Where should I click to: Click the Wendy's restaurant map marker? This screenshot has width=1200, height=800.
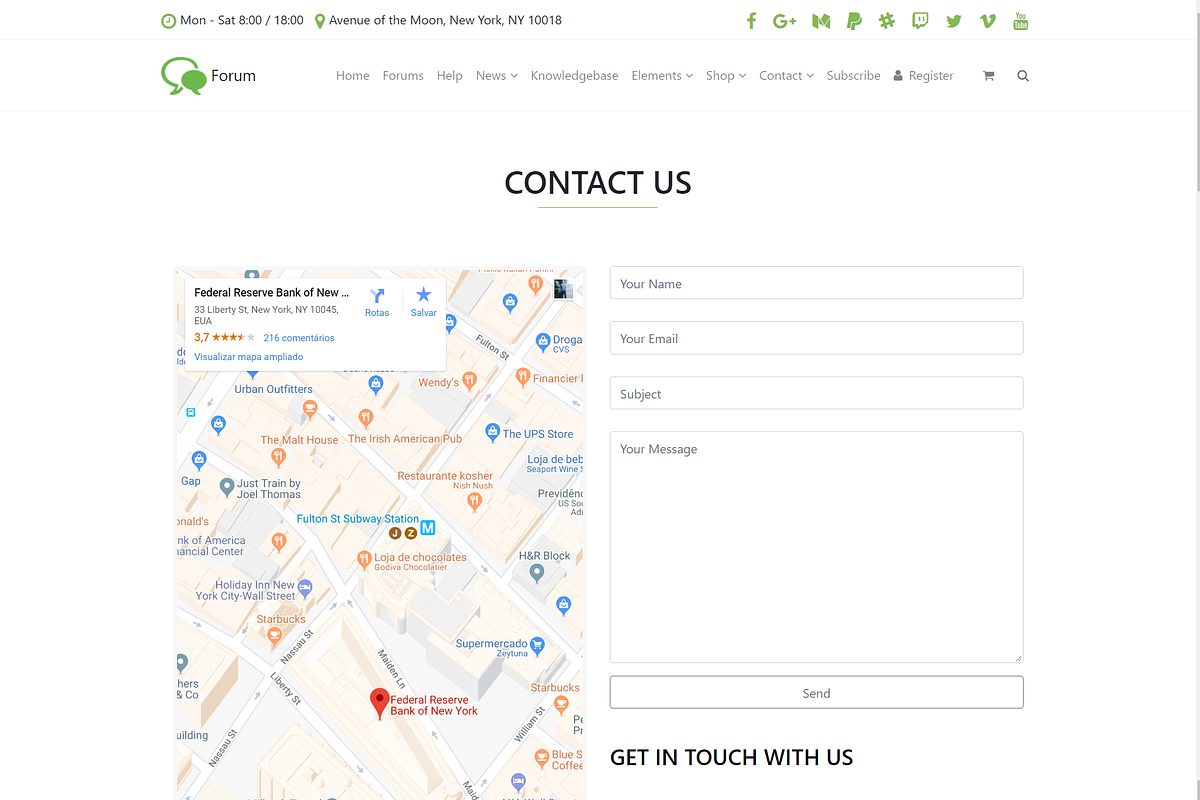tap(470, 380)
